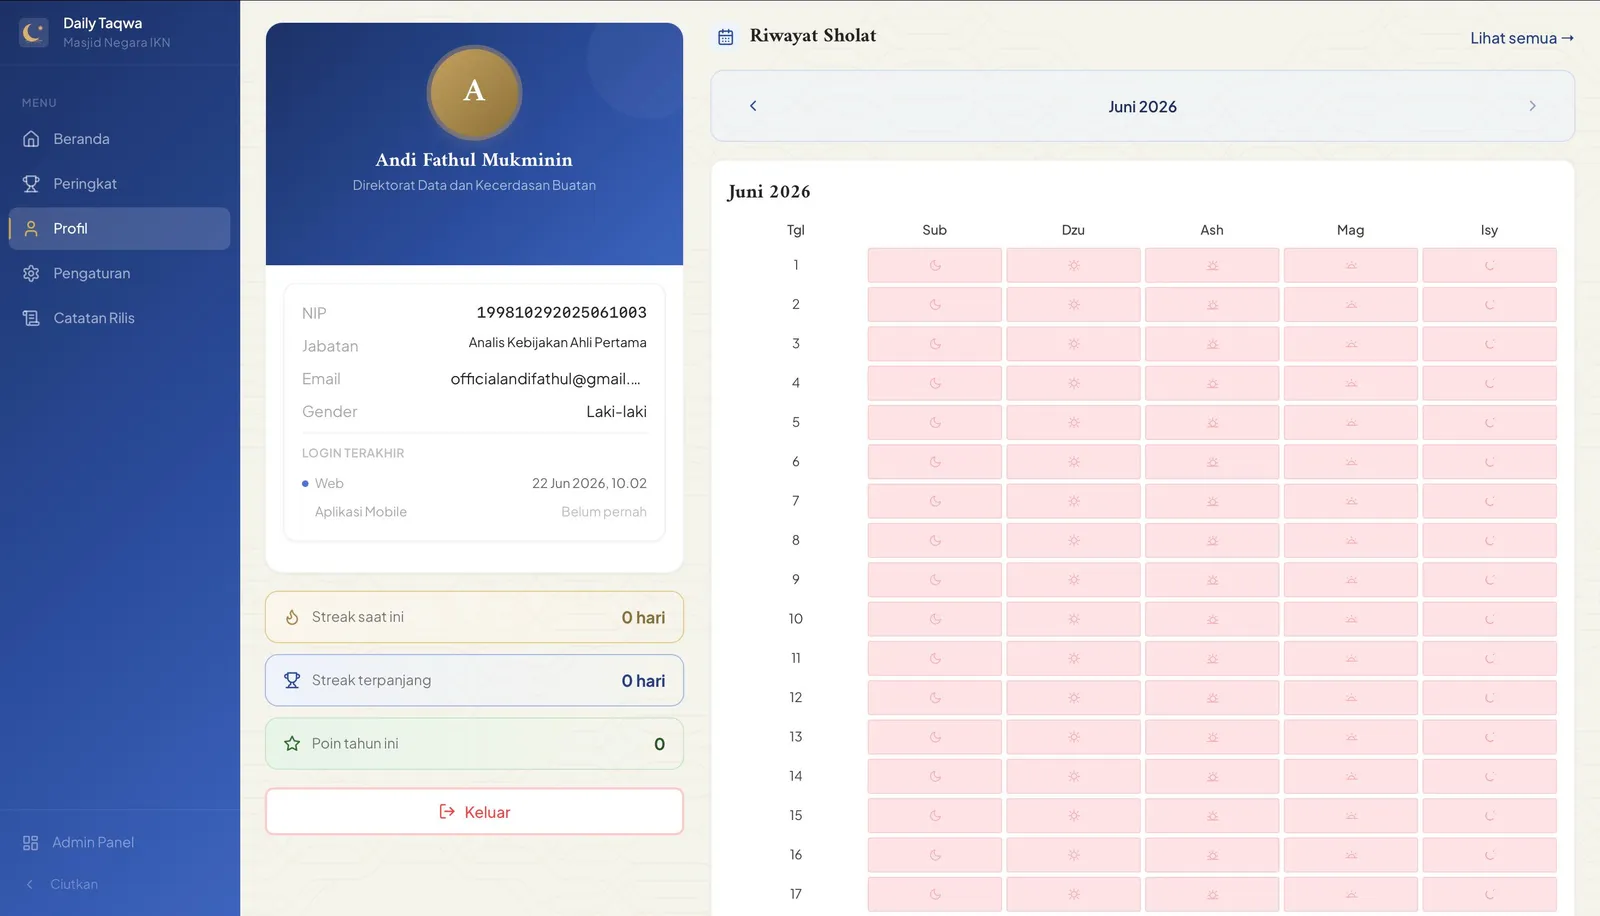
Task: Go to previous month with left chevron
Action: tap(753, 106)
